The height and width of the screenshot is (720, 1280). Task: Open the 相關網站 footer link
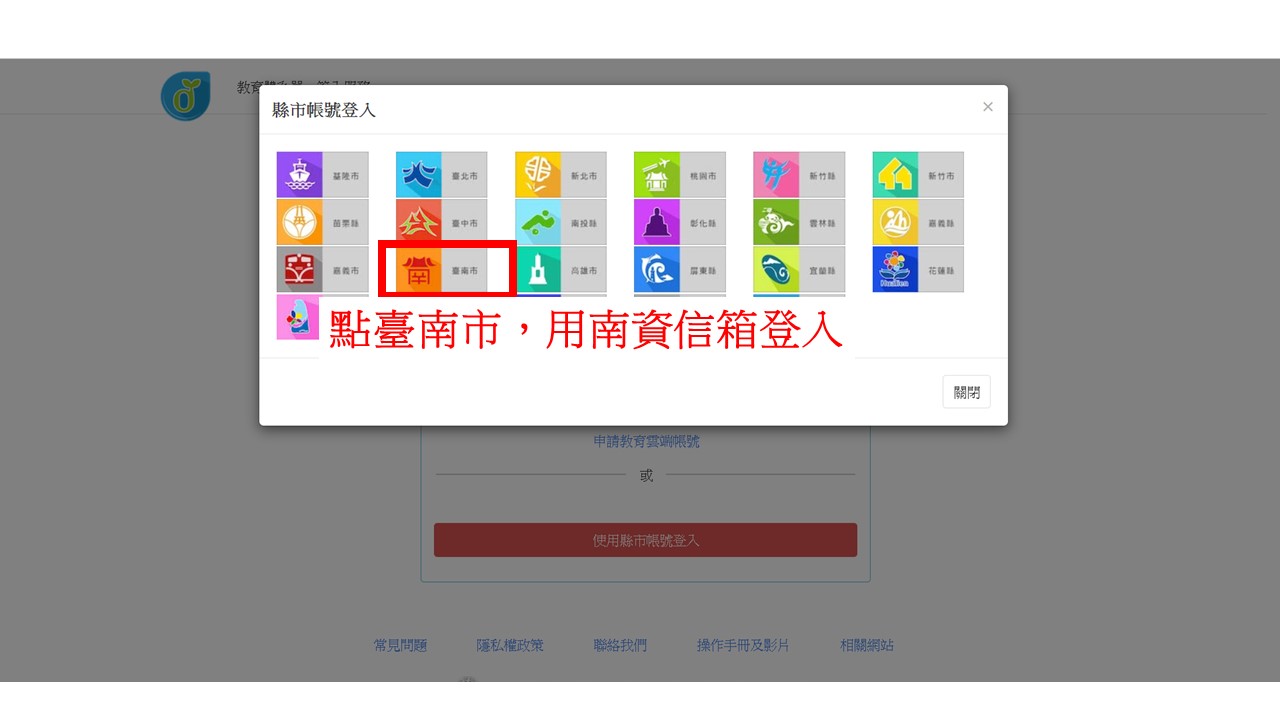pyautogui.click(x=867, y=645)
